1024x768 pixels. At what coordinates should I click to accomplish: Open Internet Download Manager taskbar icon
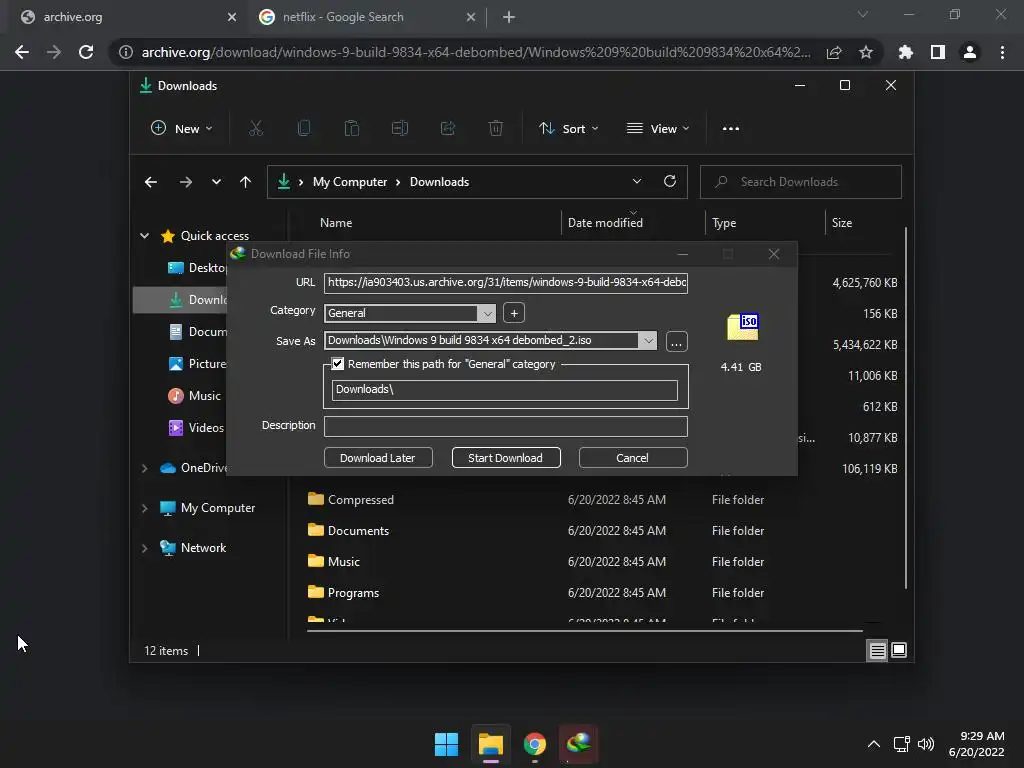pos(579,744)
